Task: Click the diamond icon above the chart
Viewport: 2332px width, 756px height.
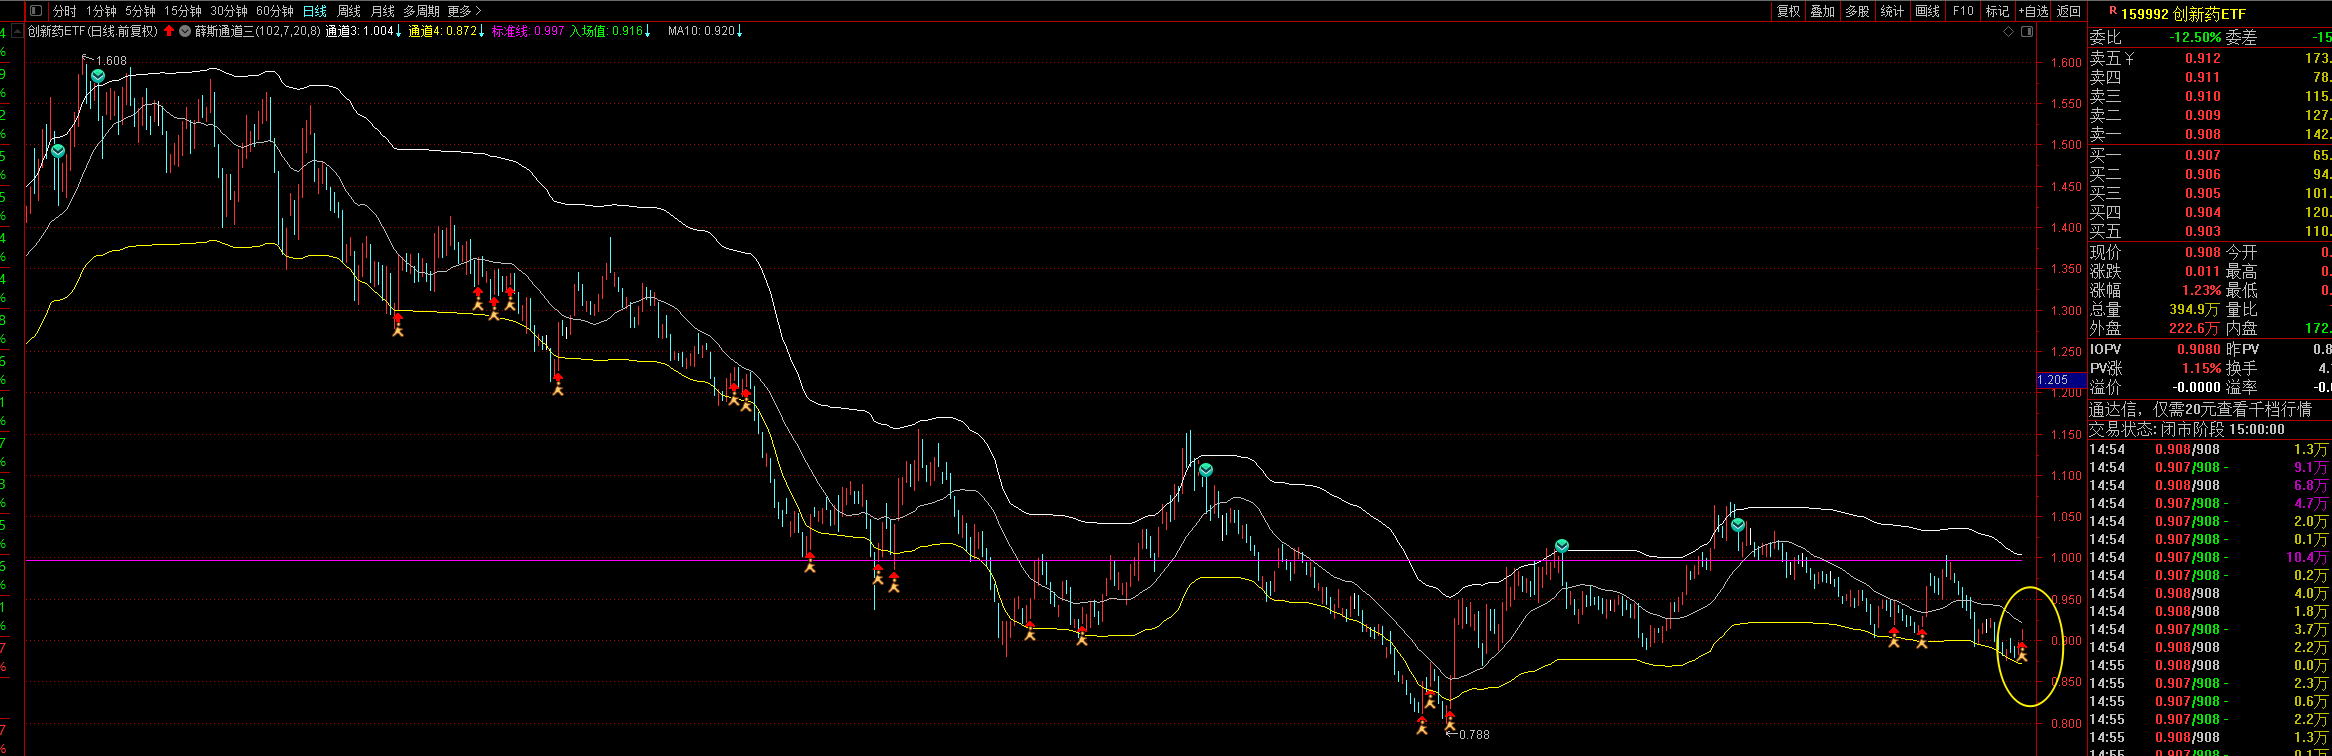Action: 2008,31
